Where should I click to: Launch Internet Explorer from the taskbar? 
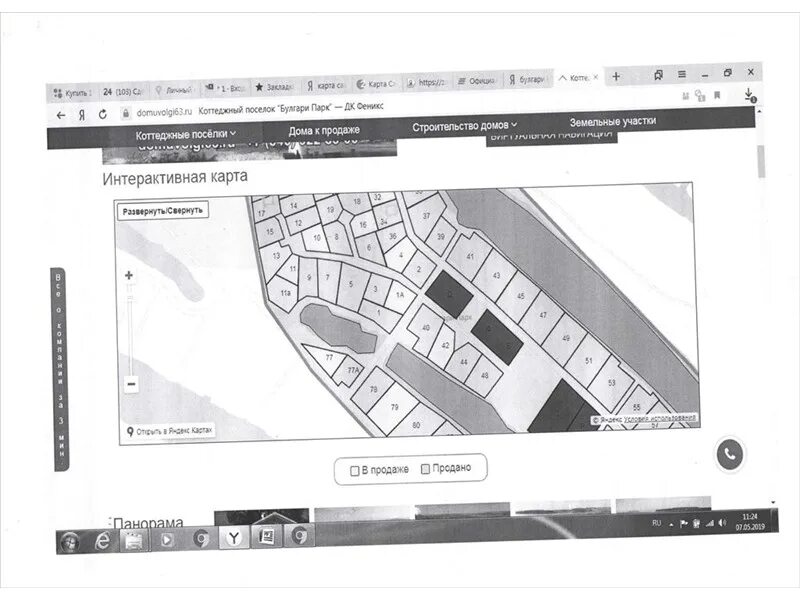pyautogui.click(x=103, y=541)
